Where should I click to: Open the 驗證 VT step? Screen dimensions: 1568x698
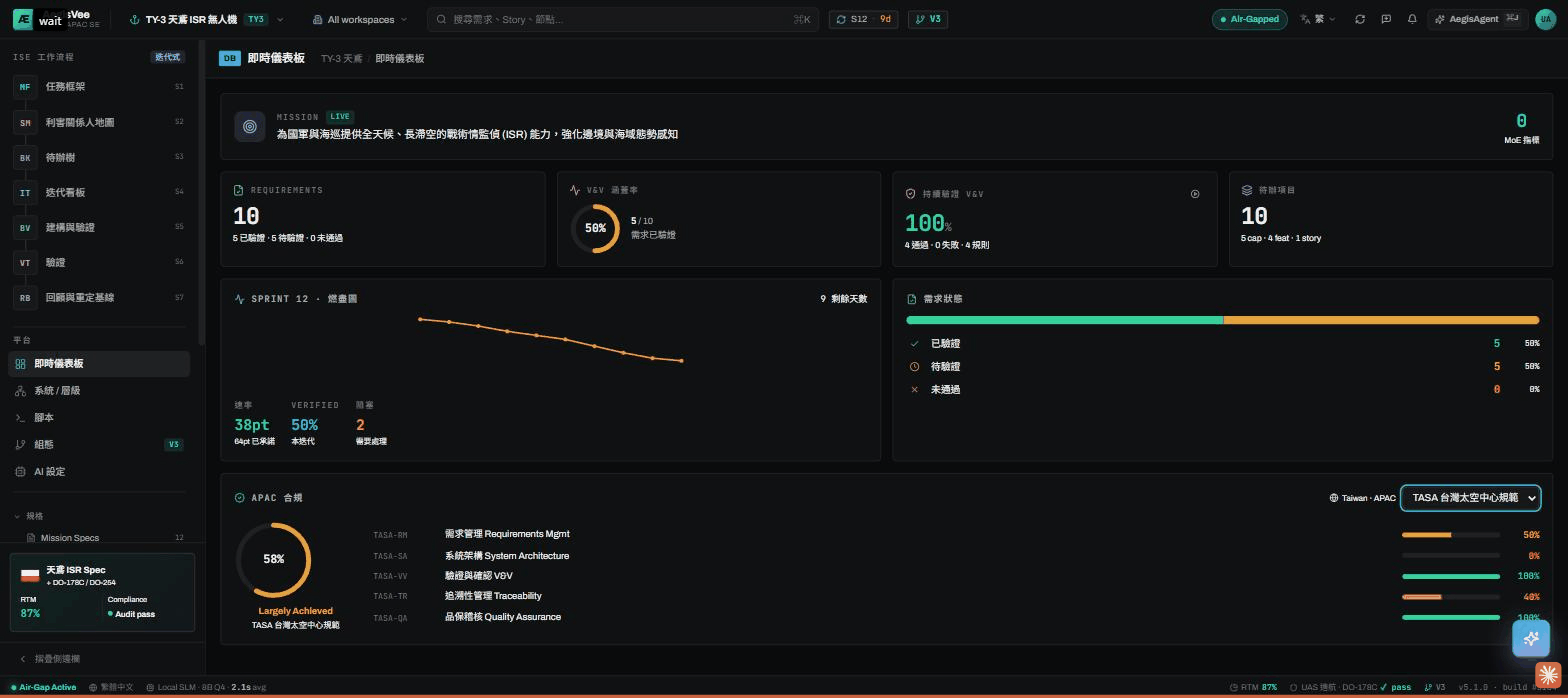click(99, 262)
